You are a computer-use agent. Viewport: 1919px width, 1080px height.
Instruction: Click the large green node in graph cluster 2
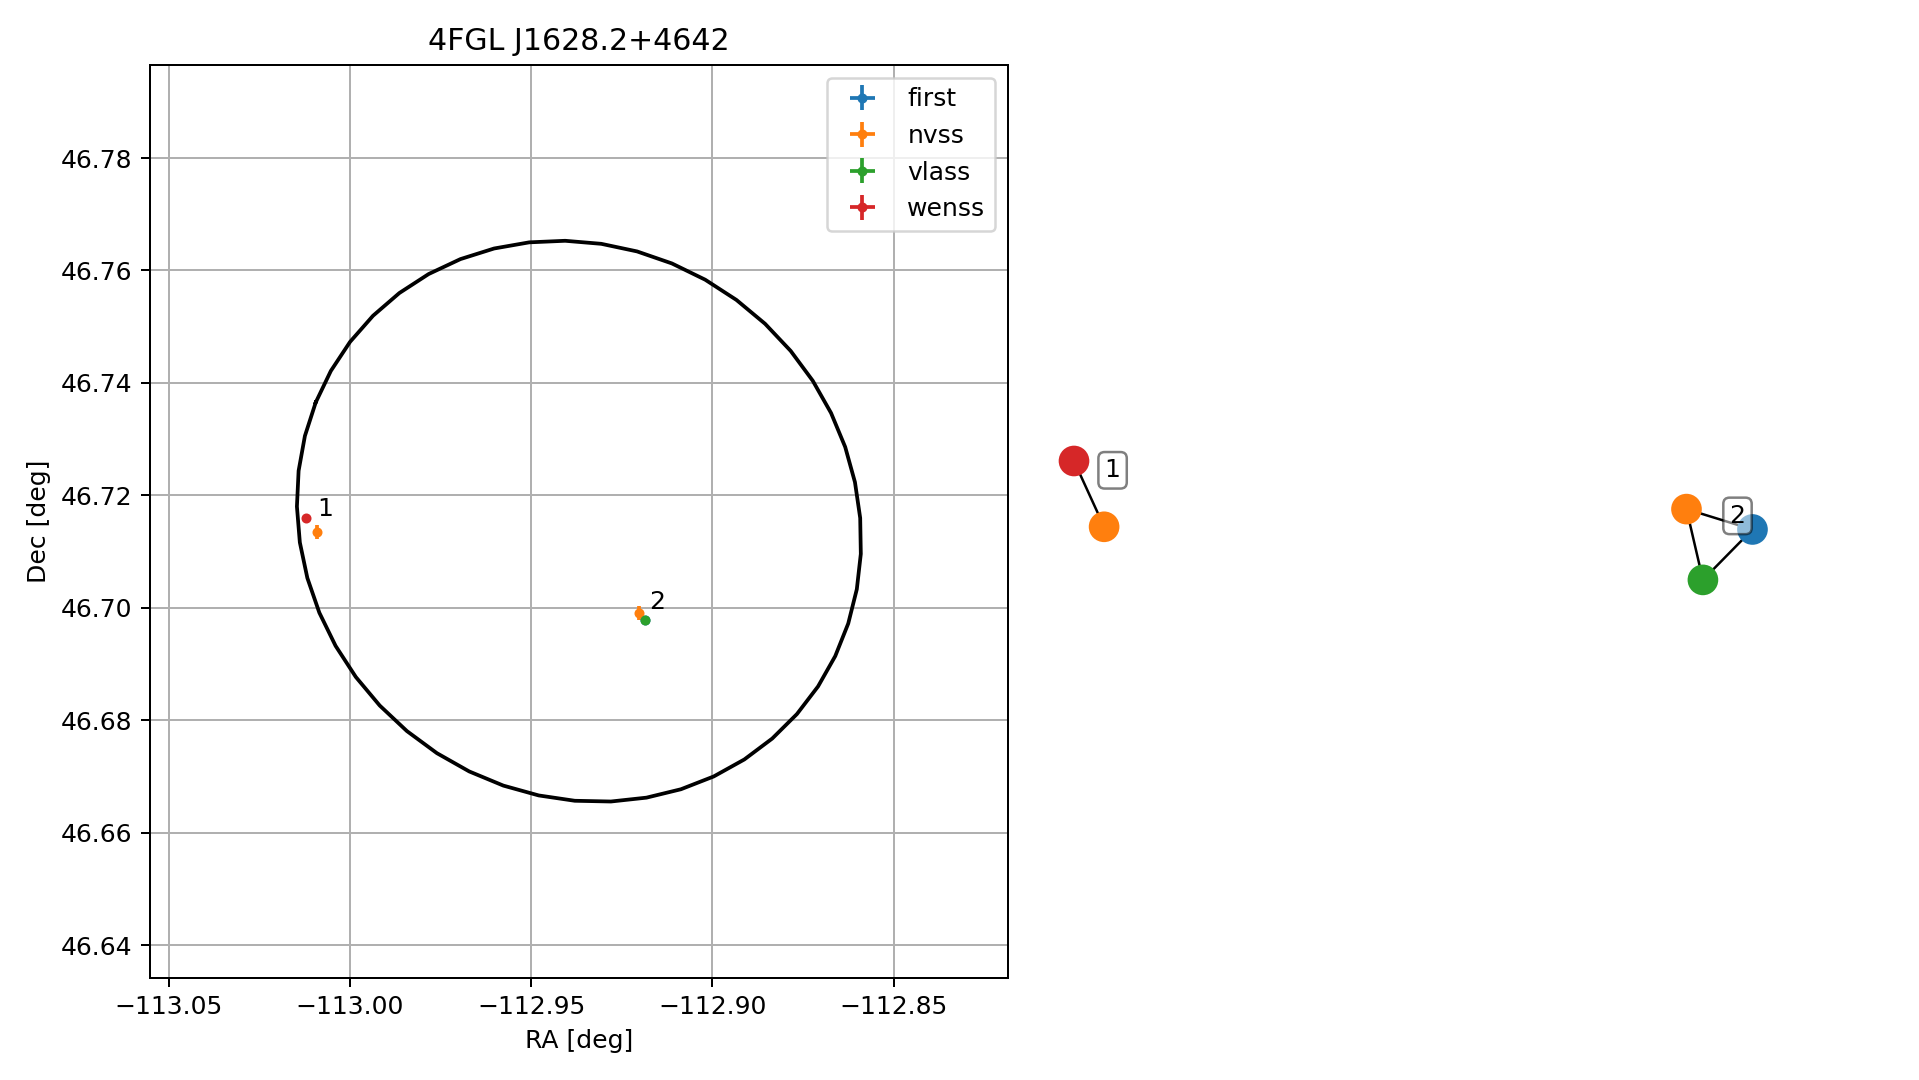point(1702,579)
